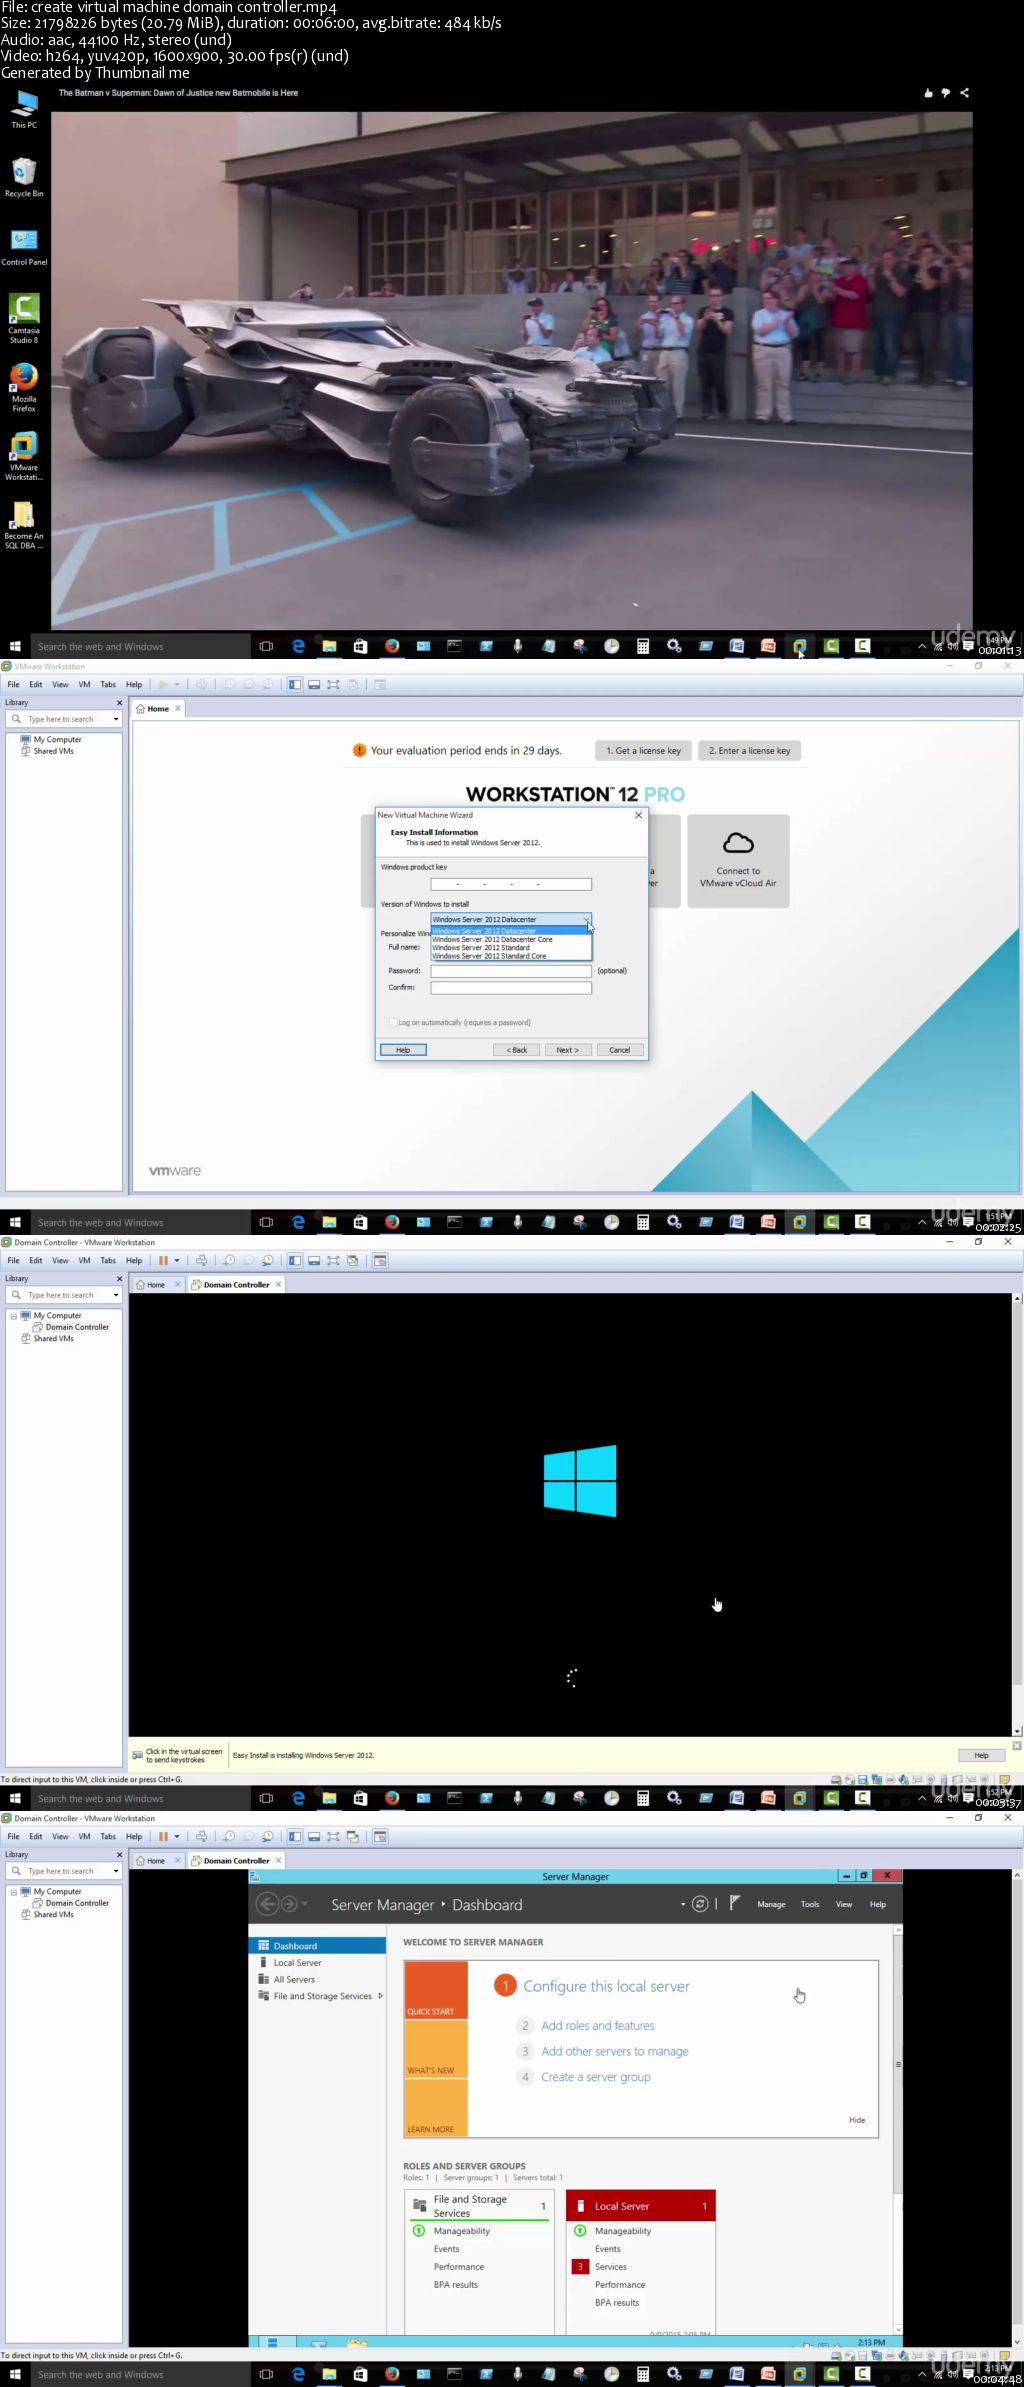The height and width of the screenshot is (2387, 1024).
Task: Choose Windows Server 2012 Datacenter Core option
Action: pyautogui.click(x=492, y=940)
